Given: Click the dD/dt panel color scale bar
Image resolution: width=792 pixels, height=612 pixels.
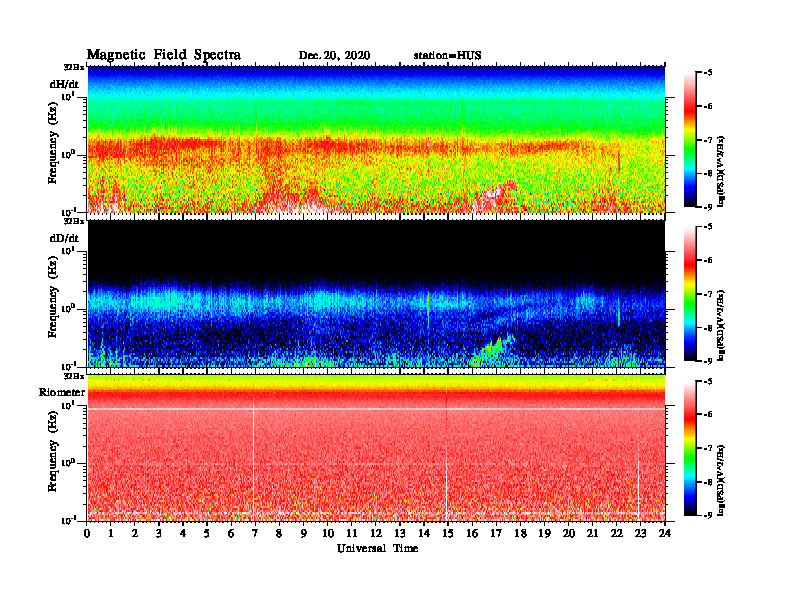Looking at the screenshot, I should coord(689,294).
